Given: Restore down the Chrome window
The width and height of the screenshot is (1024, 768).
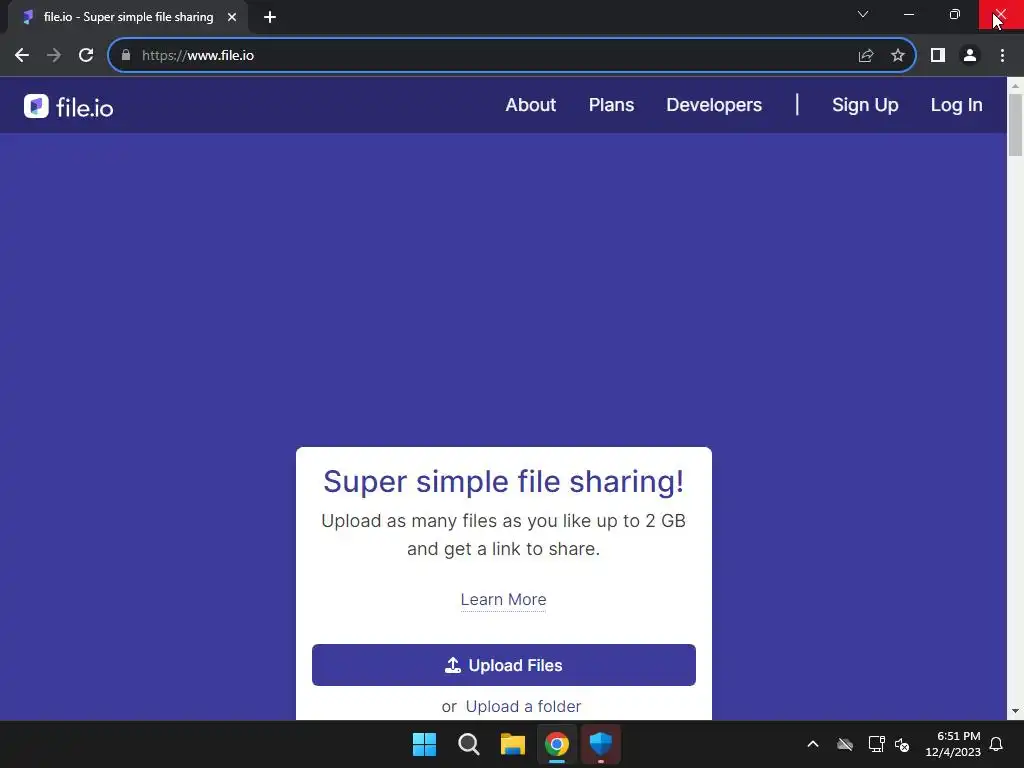Looking at the screenshot, I should [954, 14].
